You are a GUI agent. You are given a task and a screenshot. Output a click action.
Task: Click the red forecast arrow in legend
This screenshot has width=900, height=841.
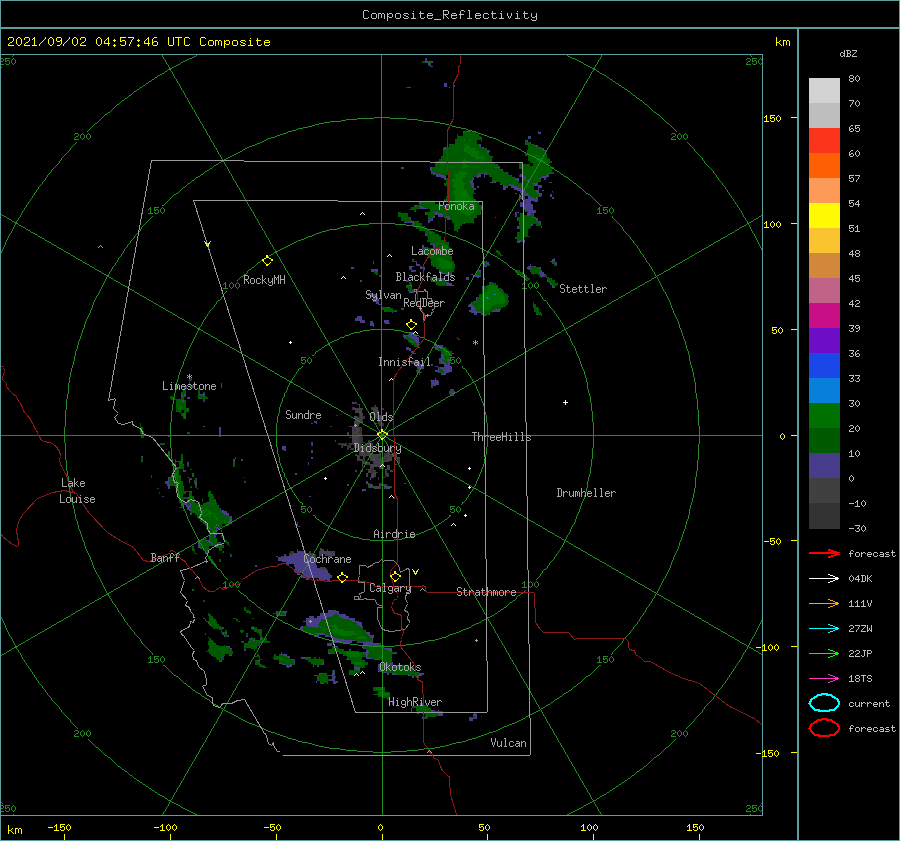point(824,553)
